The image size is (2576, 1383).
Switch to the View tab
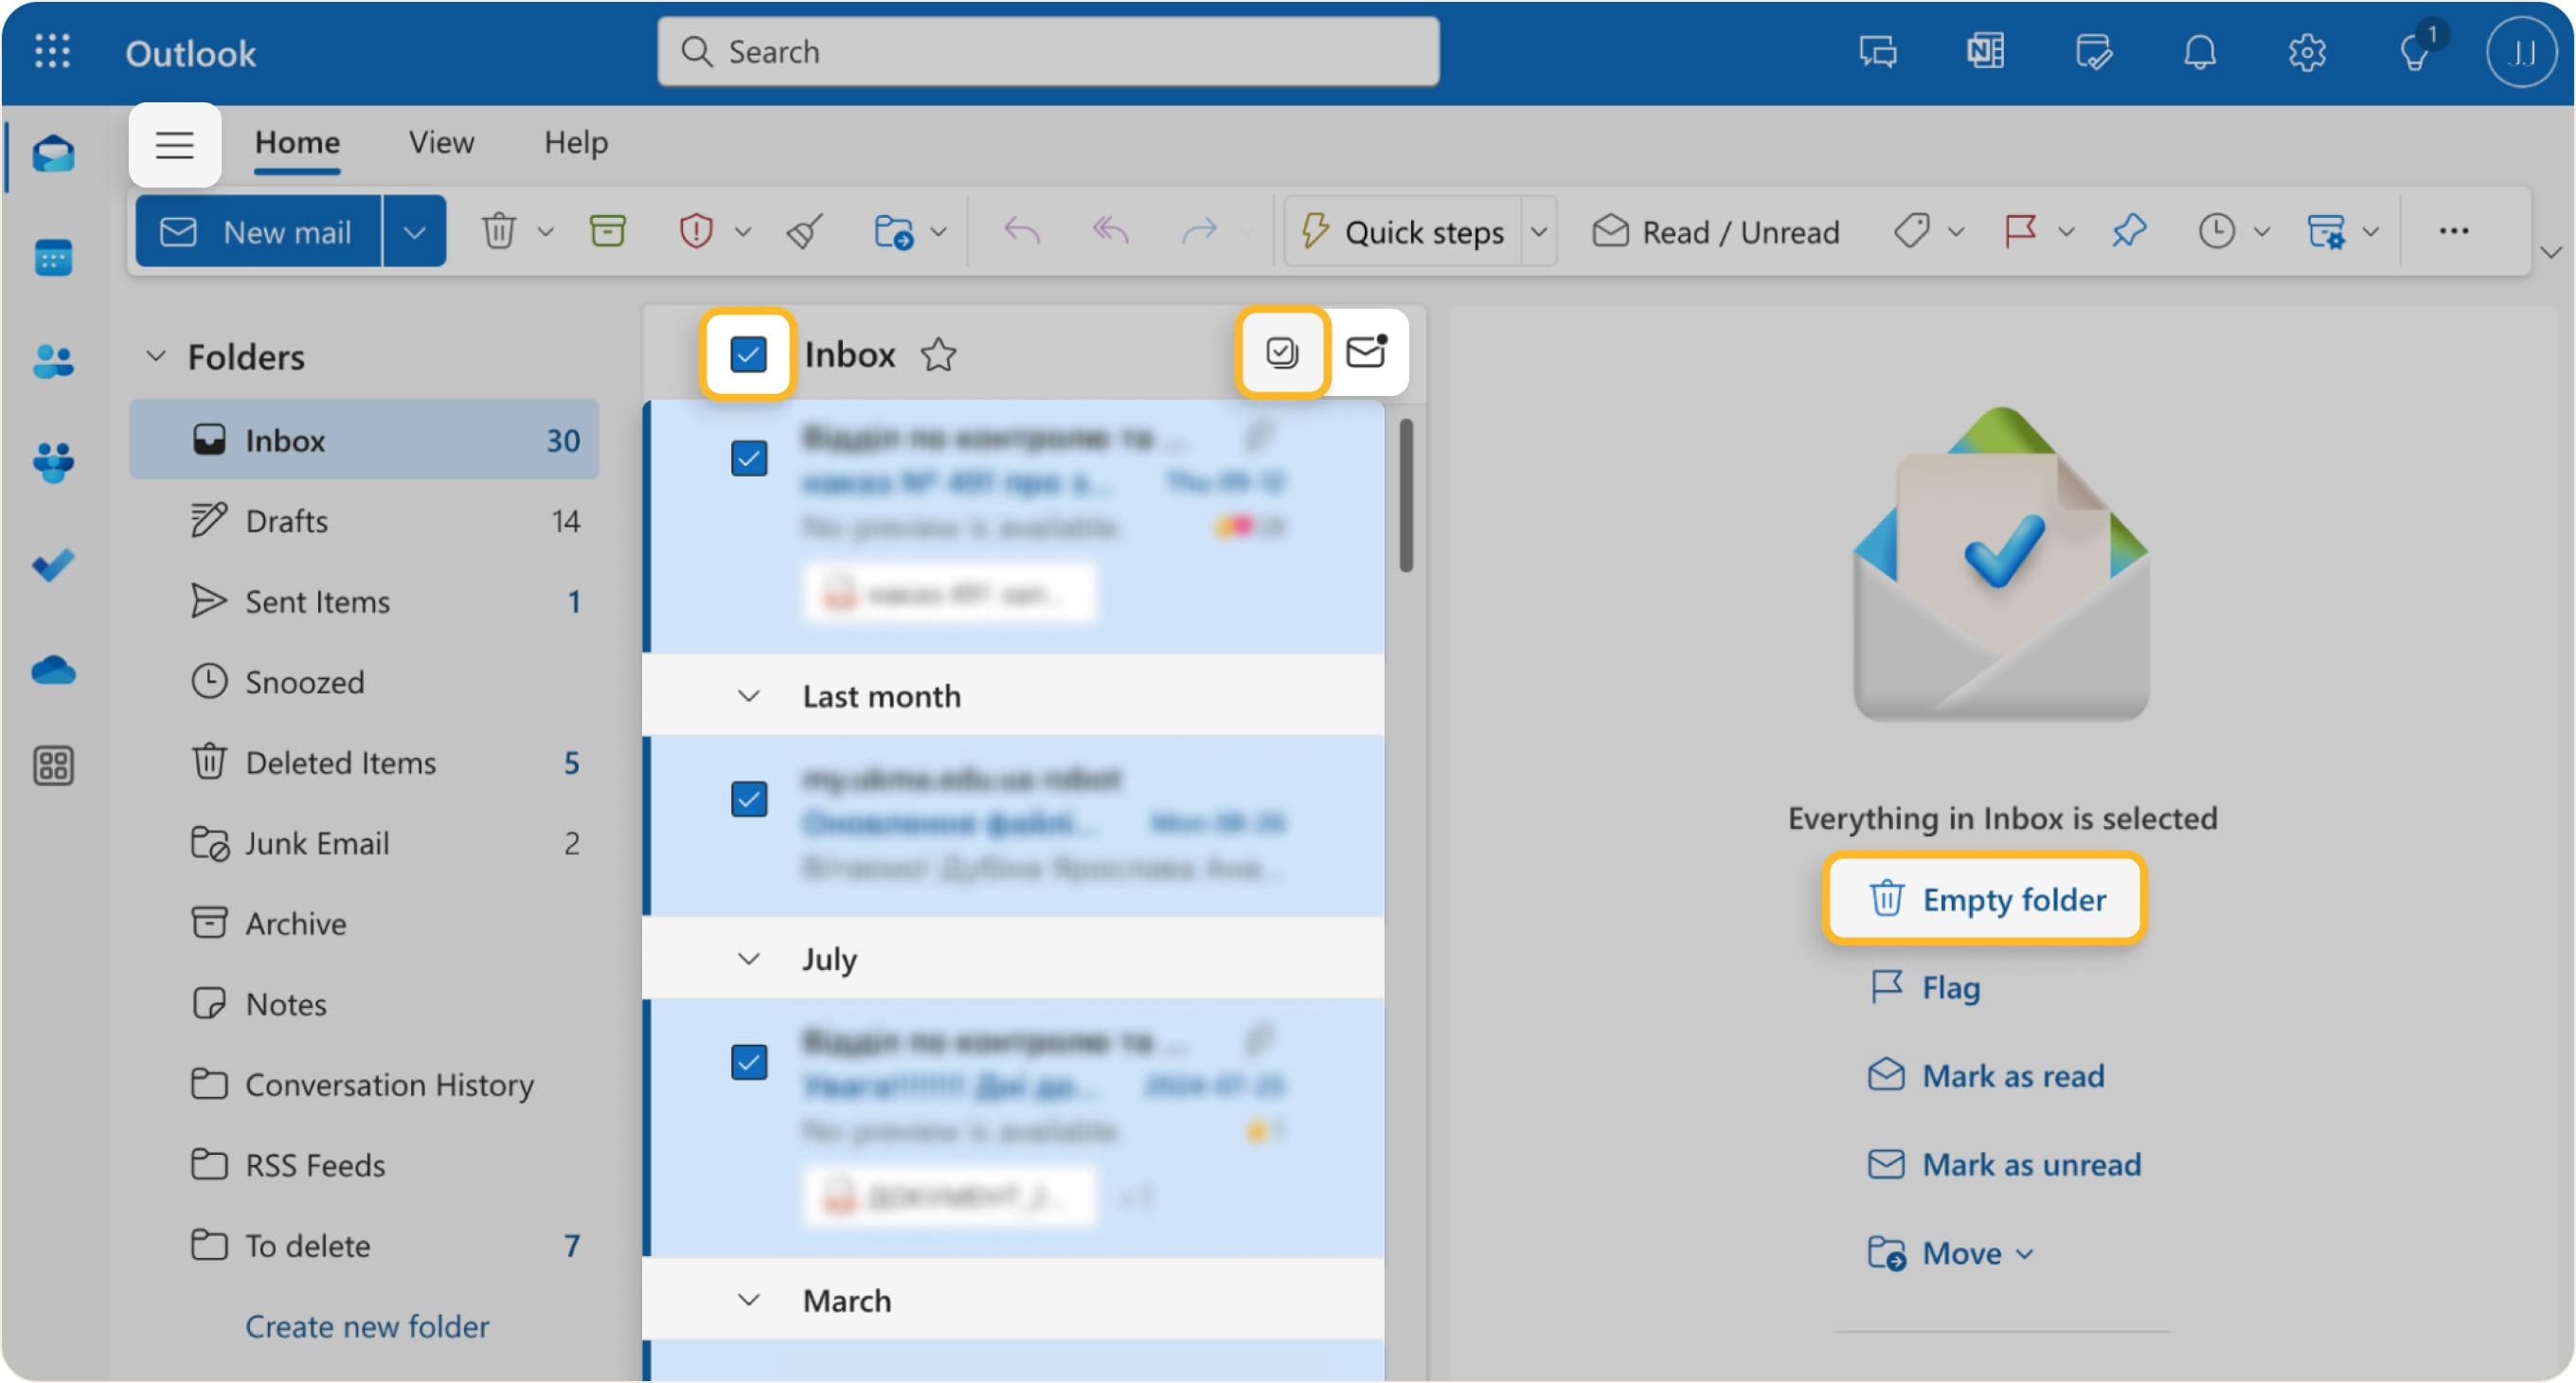440,143
